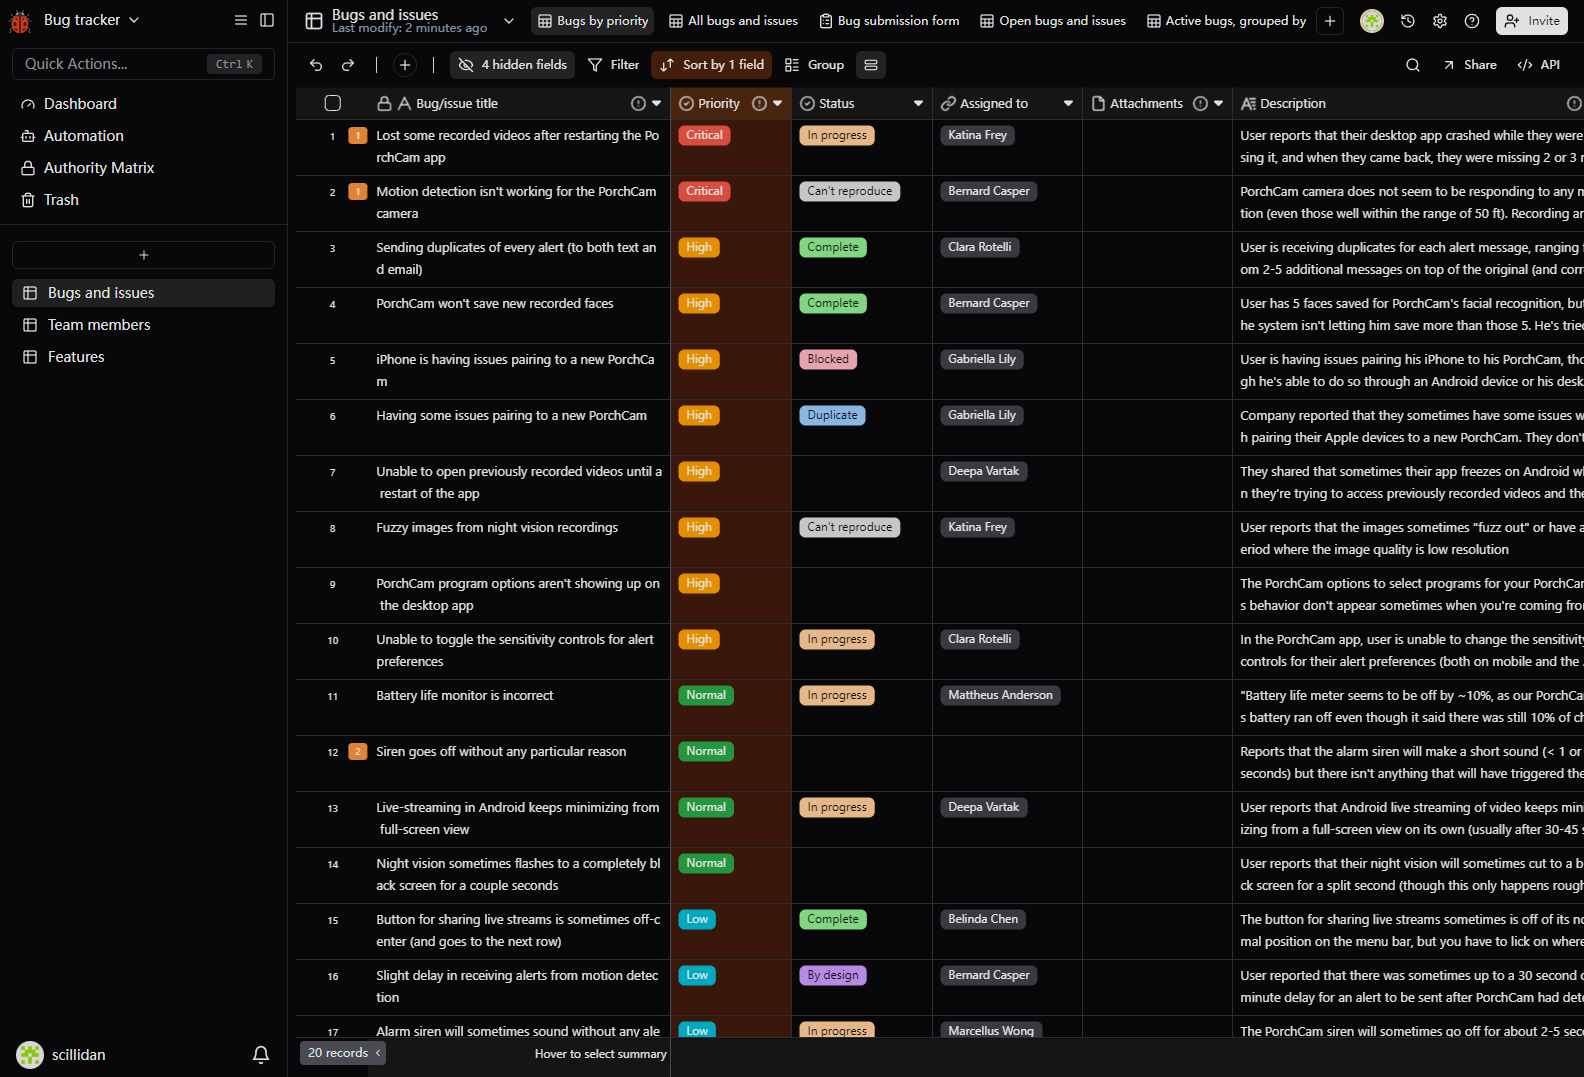
Task: Click the Quick Actions search field
Action: click(x=143, y=64)
